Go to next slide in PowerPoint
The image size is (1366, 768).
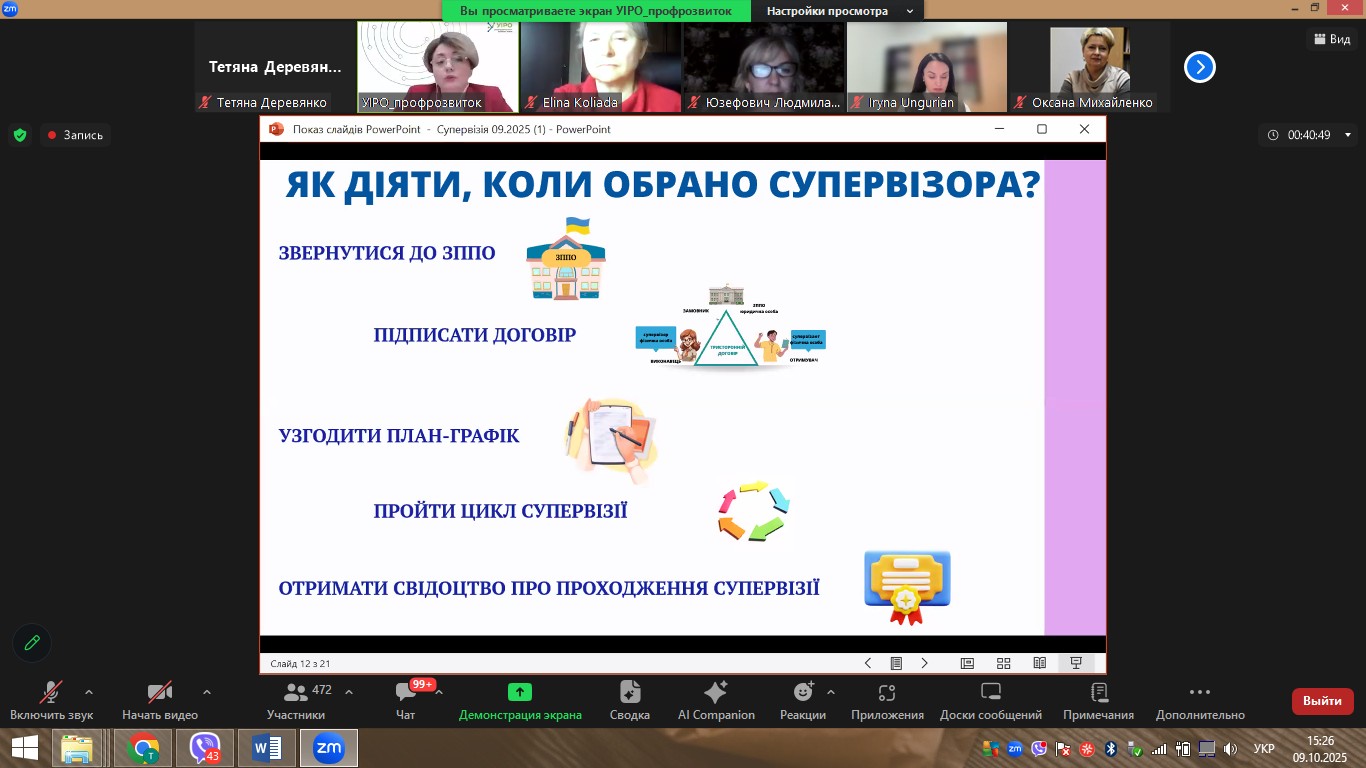(x=925, y=663)
